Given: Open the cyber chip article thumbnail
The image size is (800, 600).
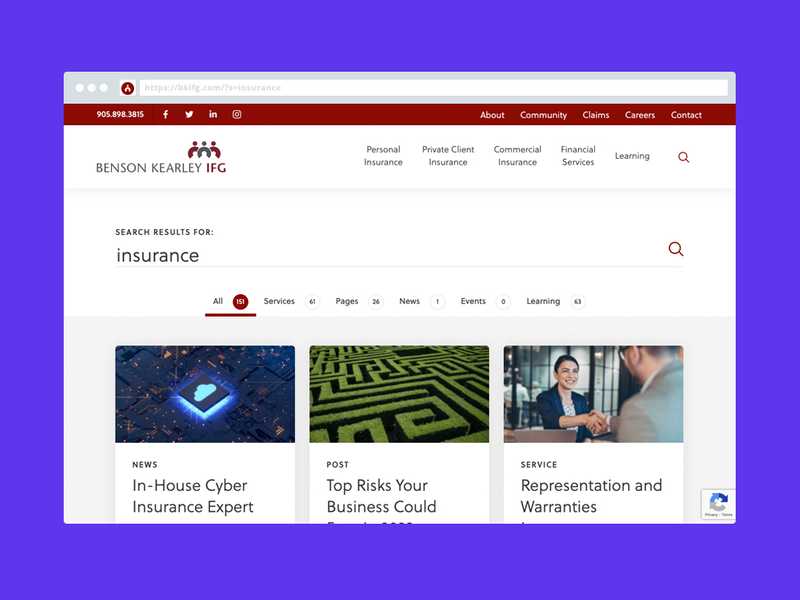Looking at the screenshot, I should 205,394.
